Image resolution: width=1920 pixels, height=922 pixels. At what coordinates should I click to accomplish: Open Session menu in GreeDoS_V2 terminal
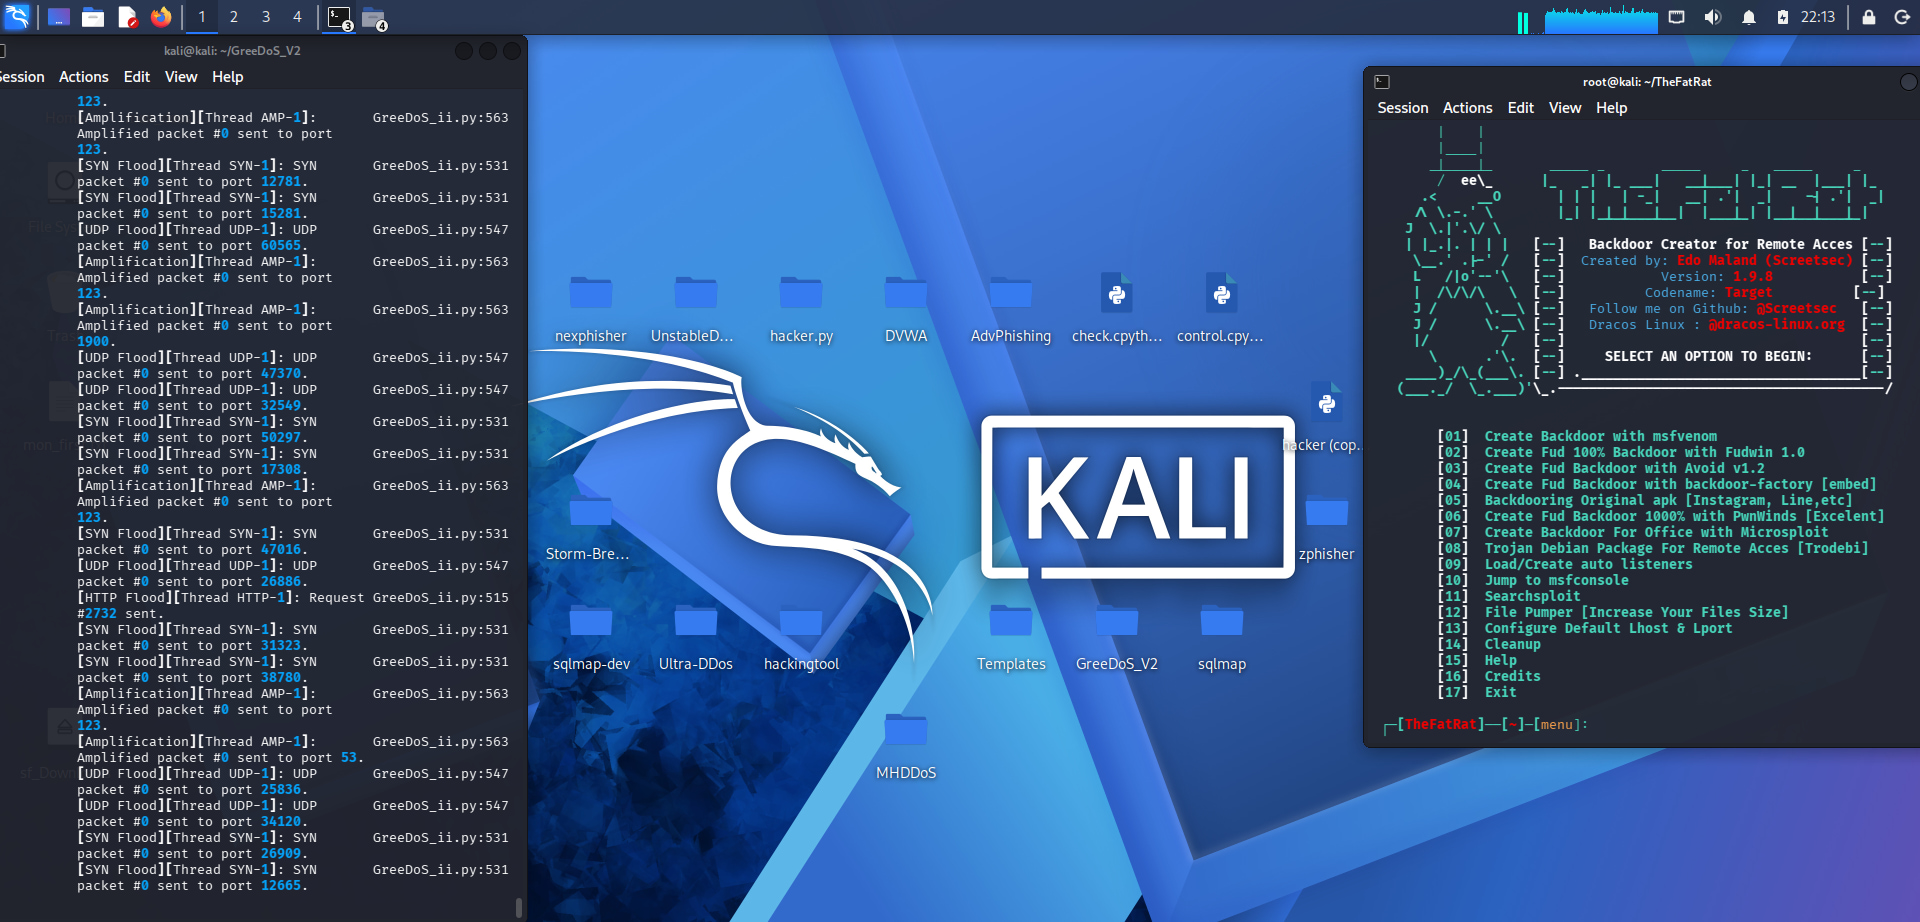[21, 77]
